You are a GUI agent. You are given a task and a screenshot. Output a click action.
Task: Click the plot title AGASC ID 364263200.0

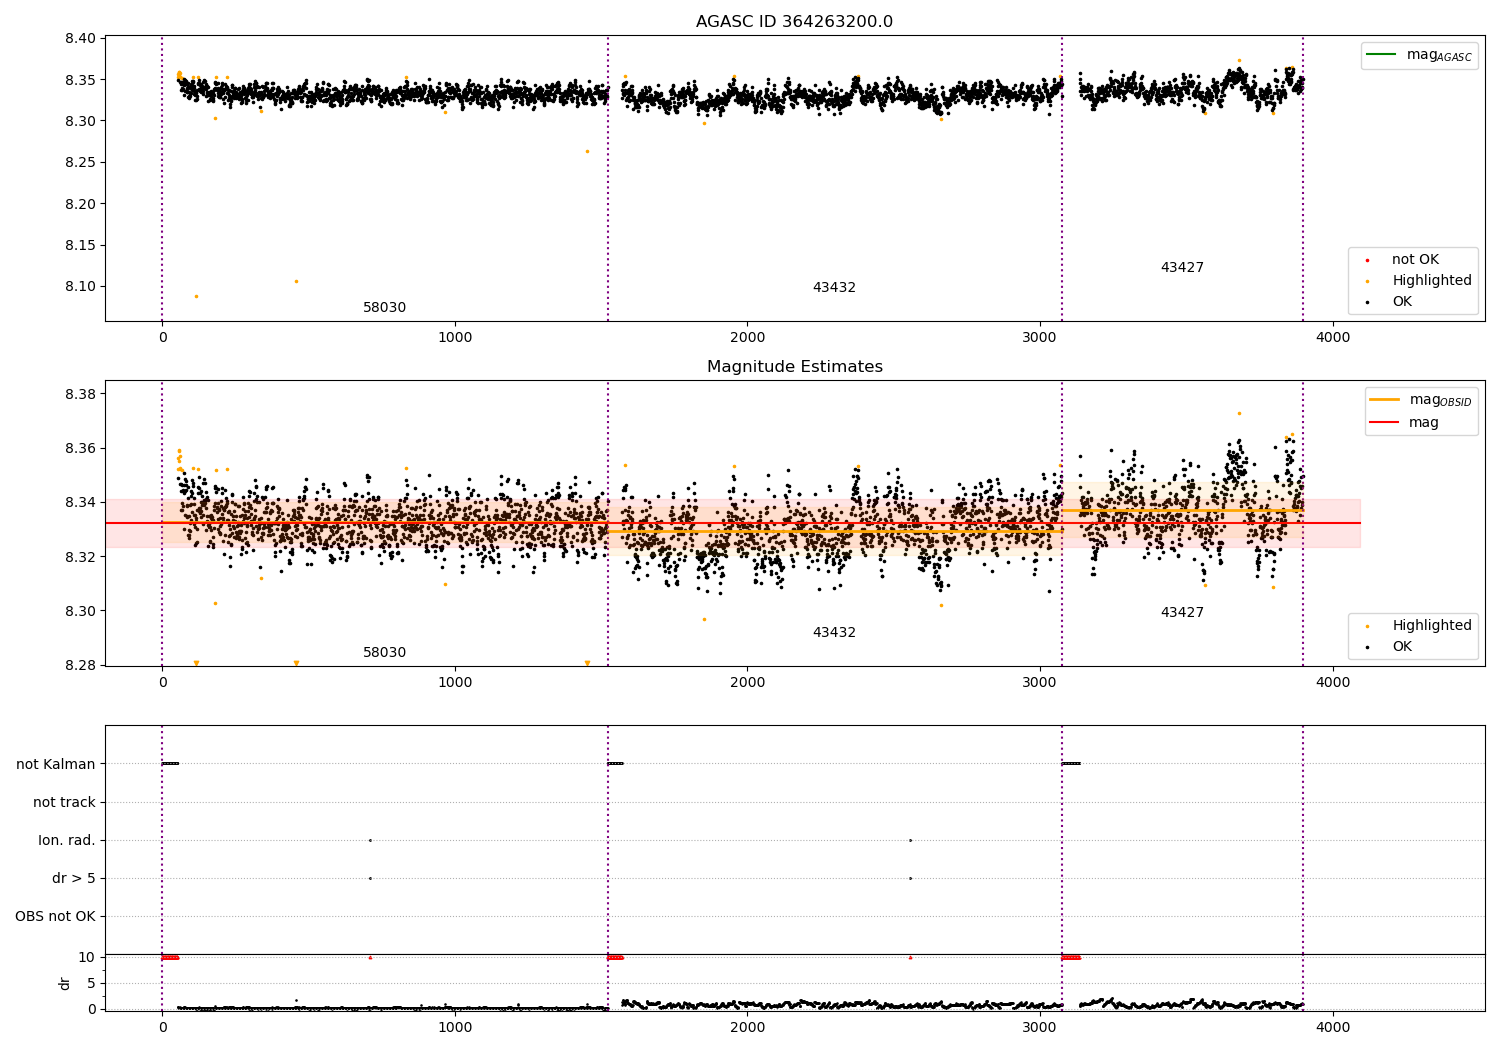coord(794,22)
